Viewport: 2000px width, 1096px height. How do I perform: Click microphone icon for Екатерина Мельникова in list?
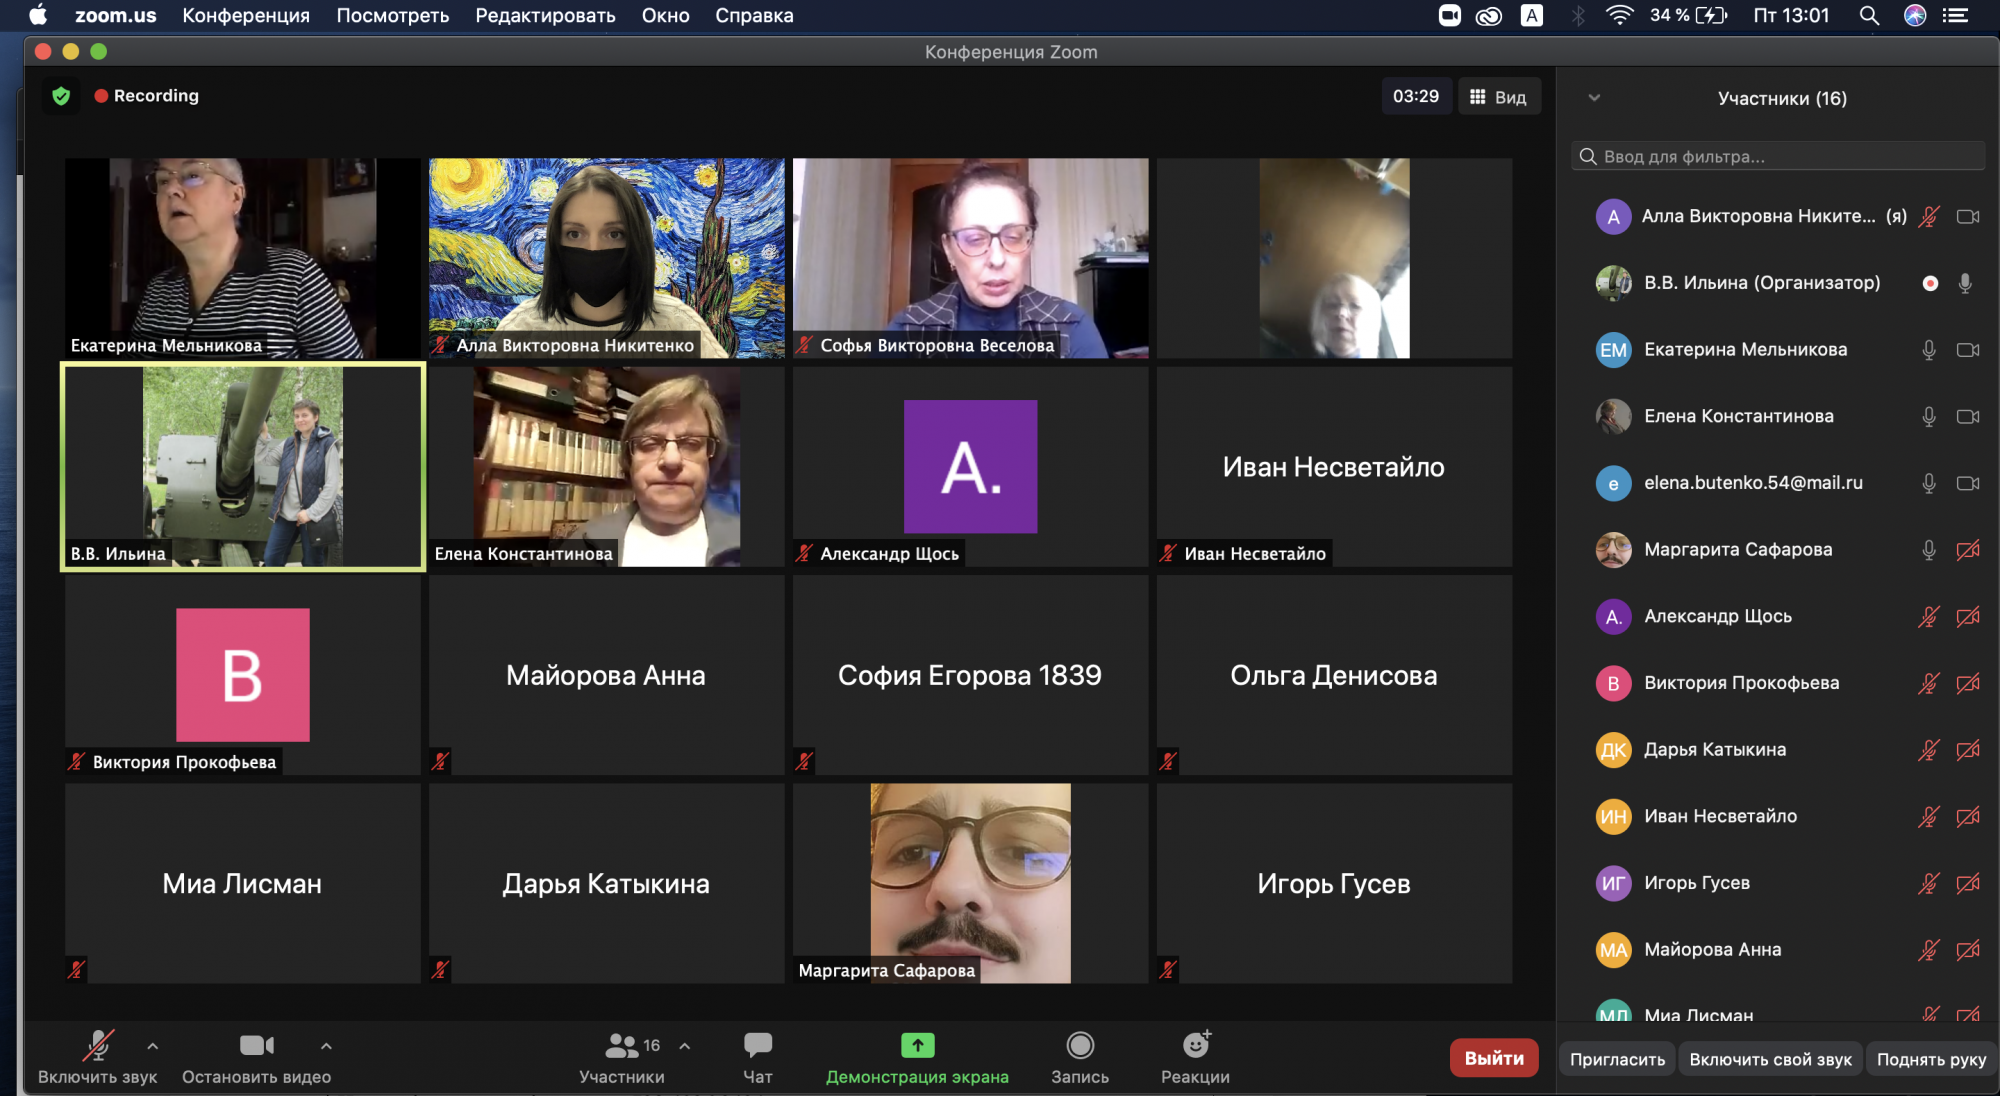[1929, 350]
